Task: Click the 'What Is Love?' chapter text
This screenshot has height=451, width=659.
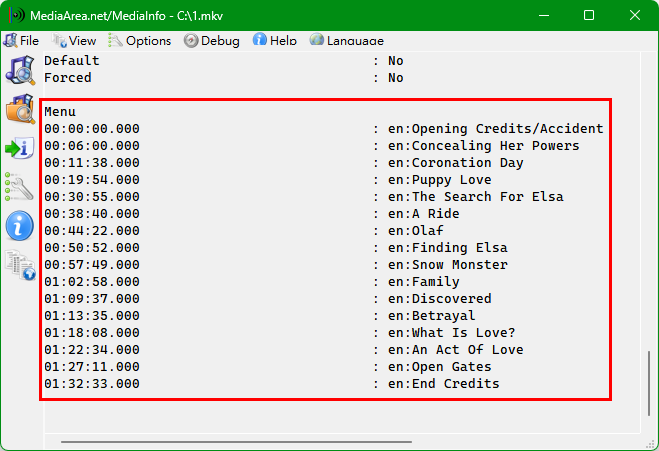Action: coord(463,333)
